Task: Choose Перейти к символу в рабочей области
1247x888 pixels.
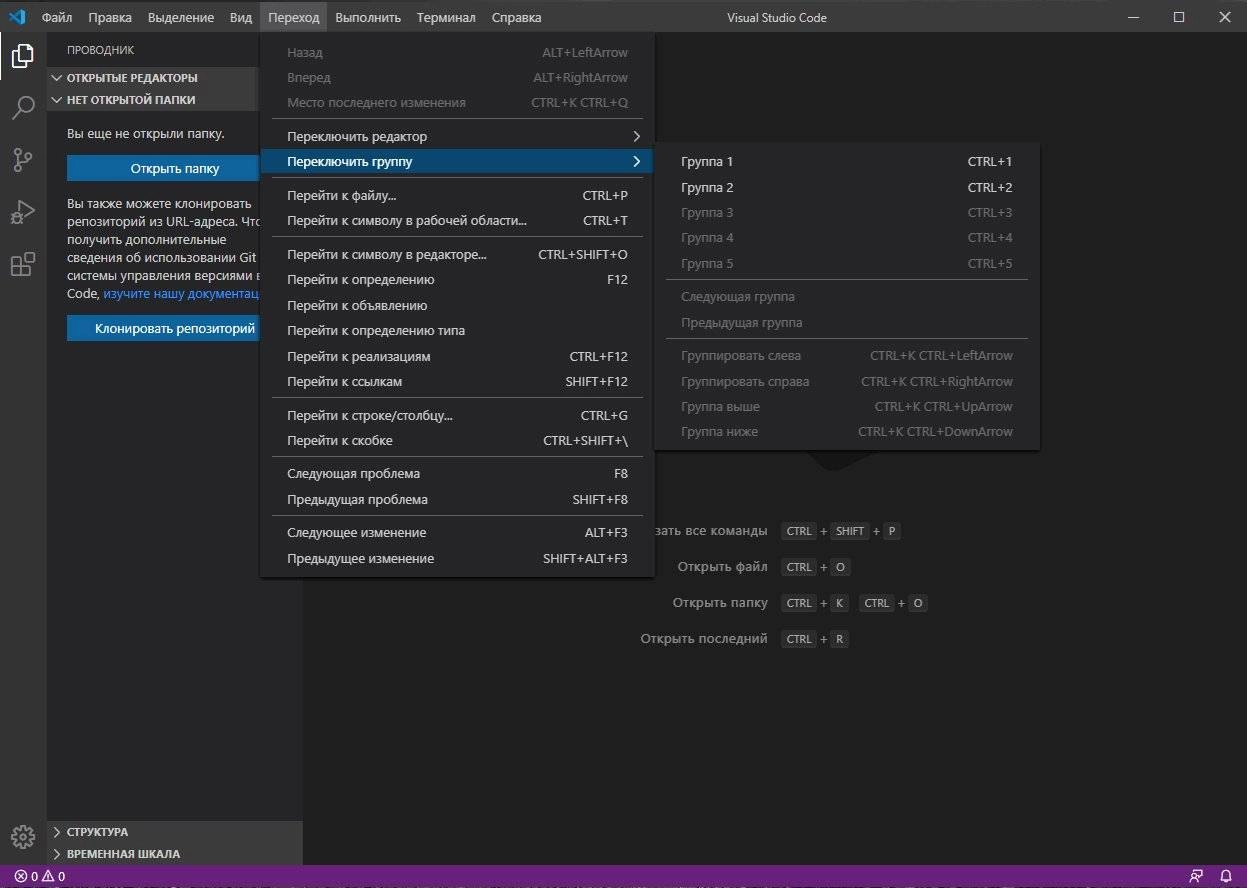Action: [457, 221]
